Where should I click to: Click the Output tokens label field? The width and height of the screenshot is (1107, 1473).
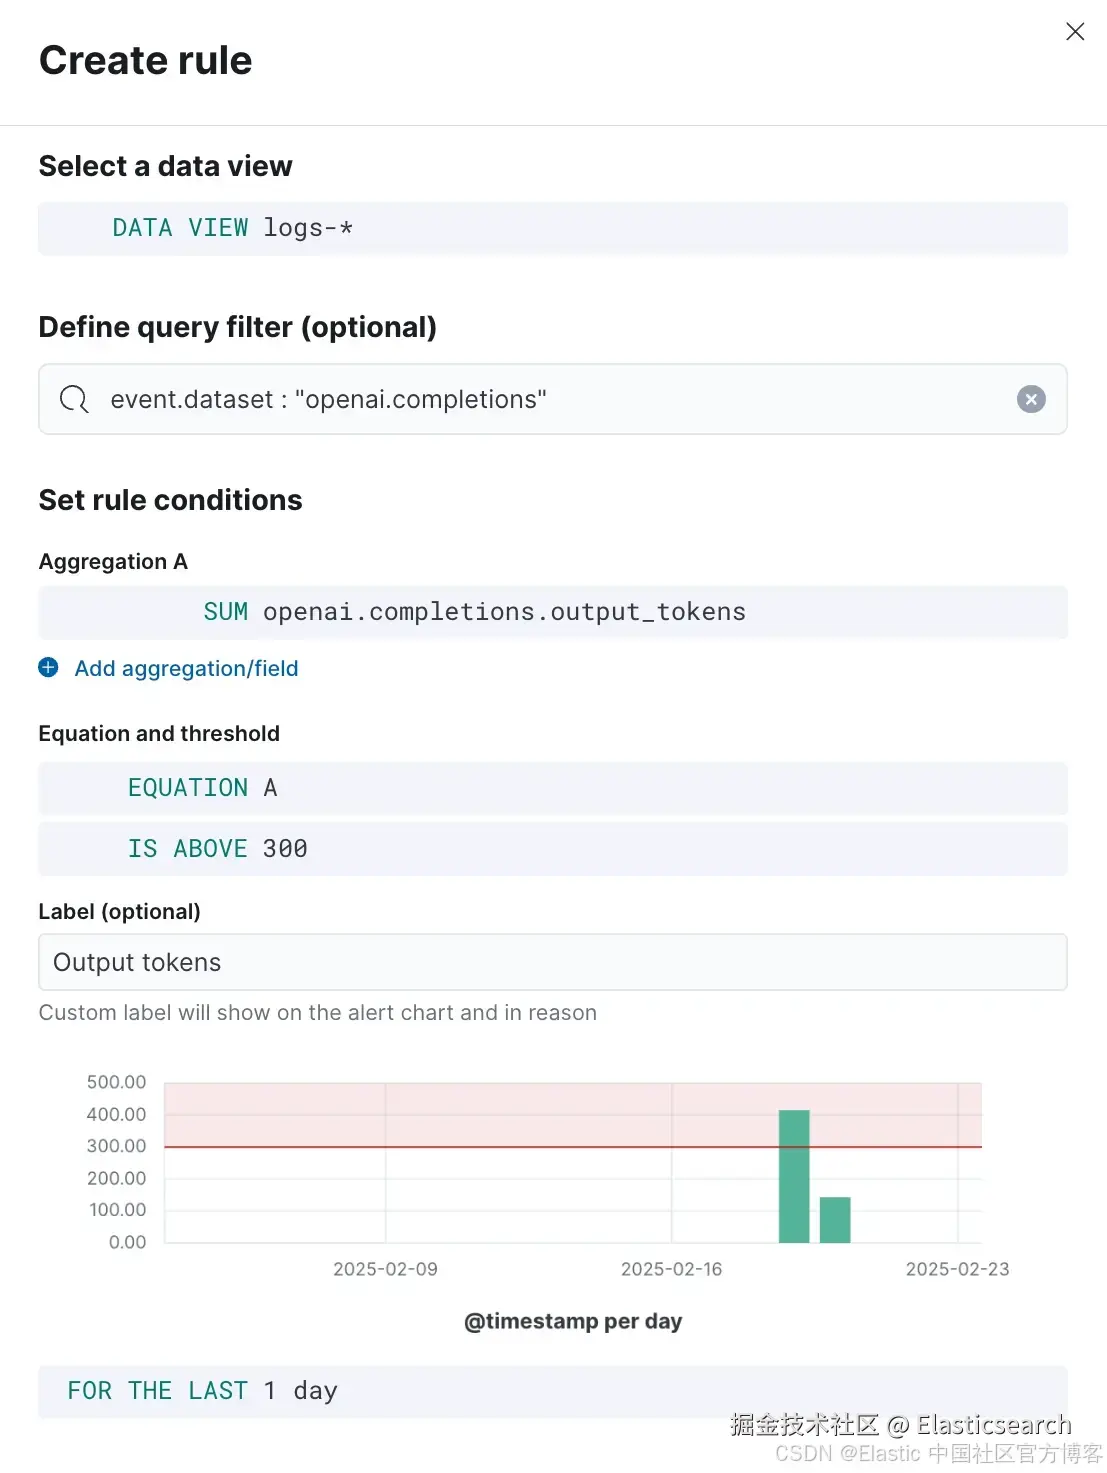click(x=552, y=962)
